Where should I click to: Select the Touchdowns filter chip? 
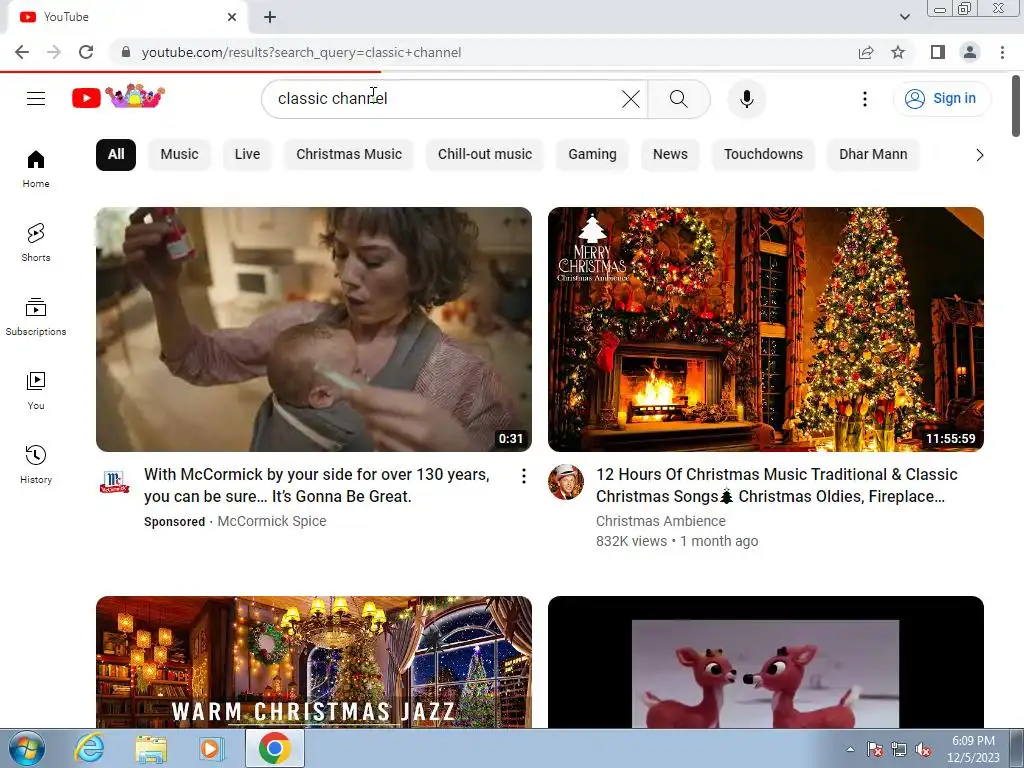pyautogui.click(x=763, y=155)
